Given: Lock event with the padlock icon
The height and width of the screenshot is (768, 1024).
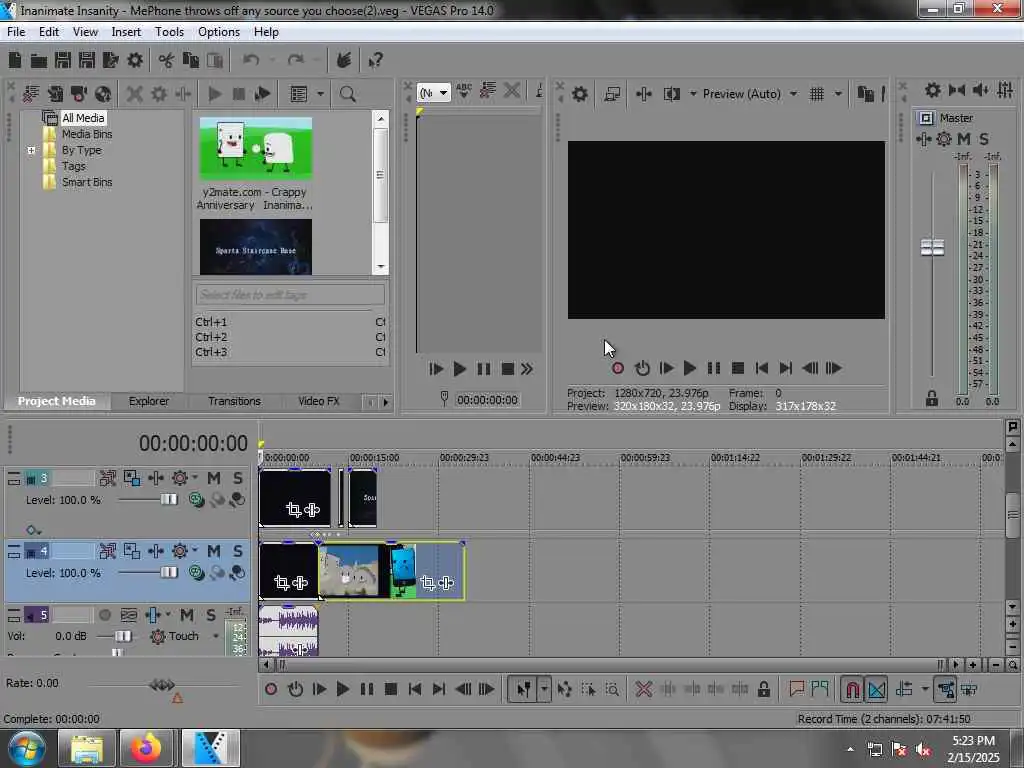Looking at the screenshot, I should 763,689.
